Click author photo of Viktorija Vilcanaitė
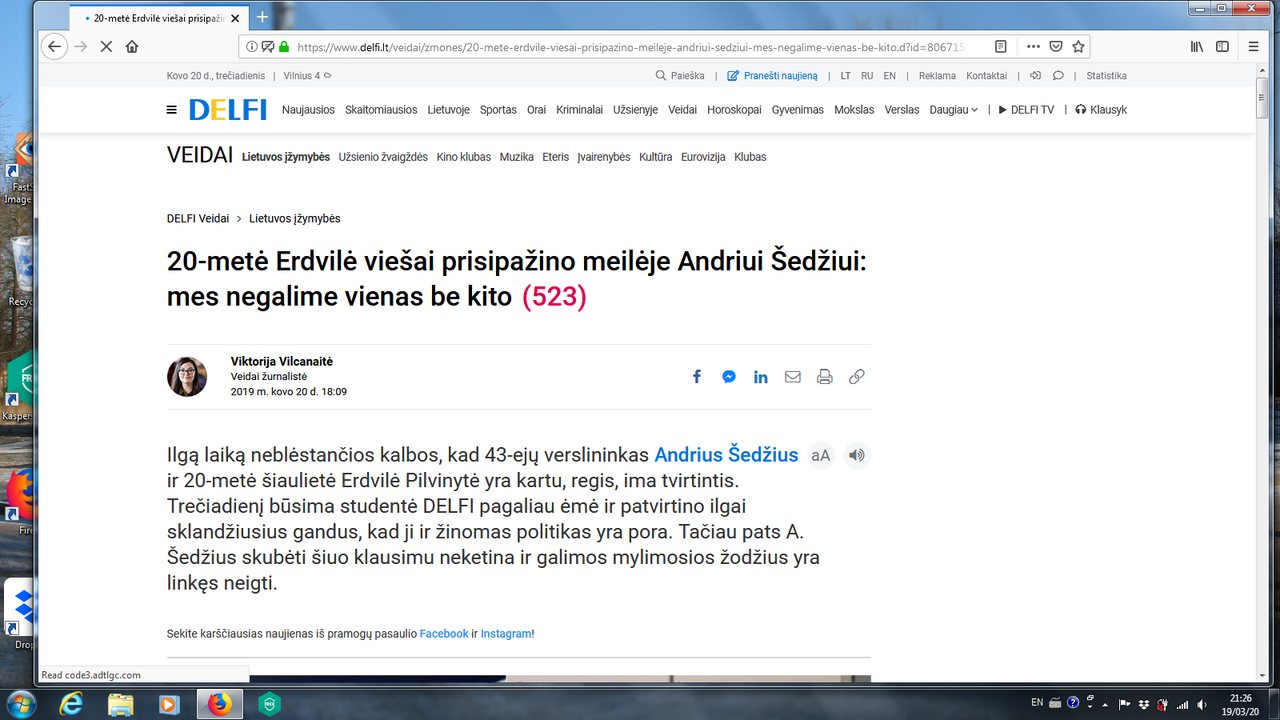The height and width of the screenshot is (720, 1280). (187, 377)
